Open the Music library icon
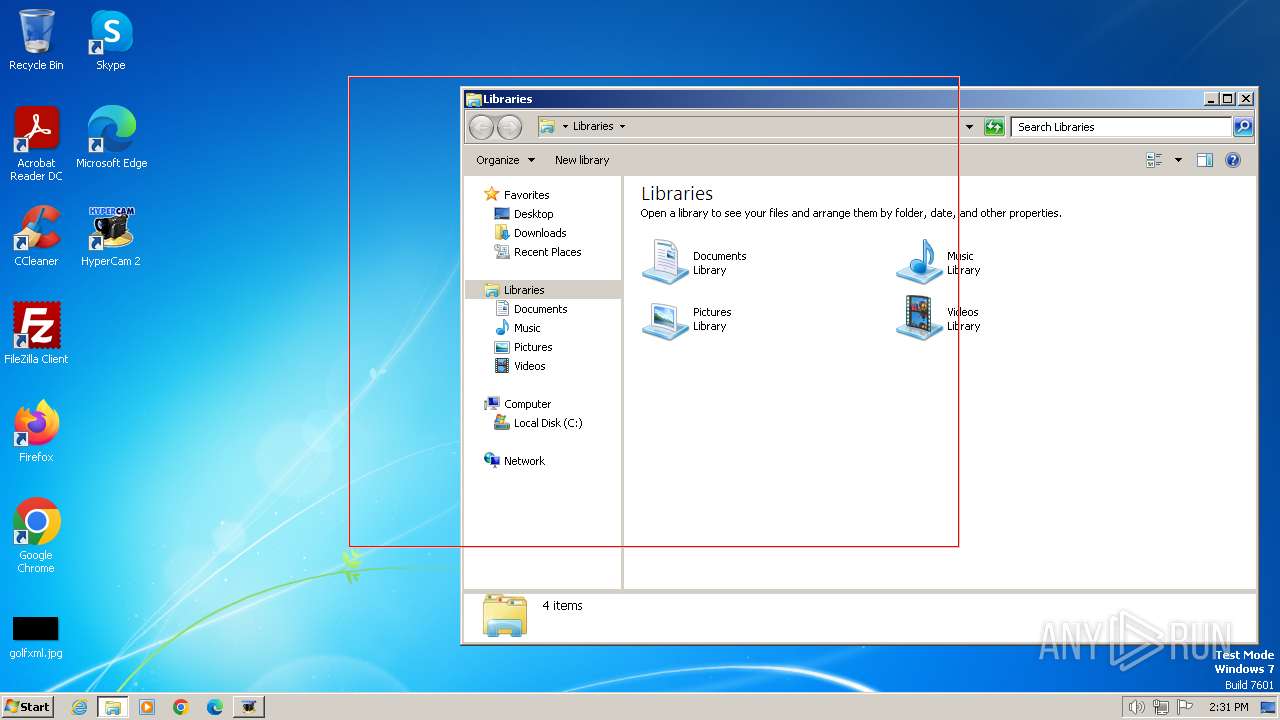 (939, 262)
